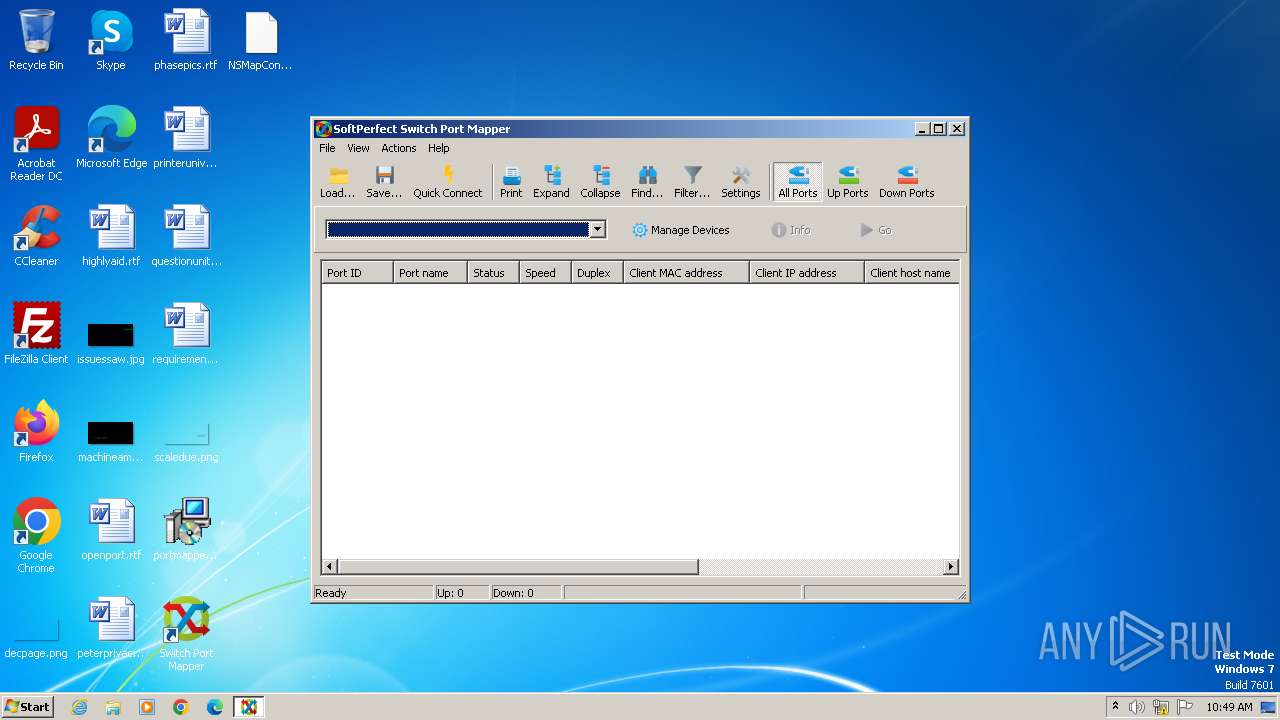
Task: Click the Duplex column header
Action: (x=597, y=273)
